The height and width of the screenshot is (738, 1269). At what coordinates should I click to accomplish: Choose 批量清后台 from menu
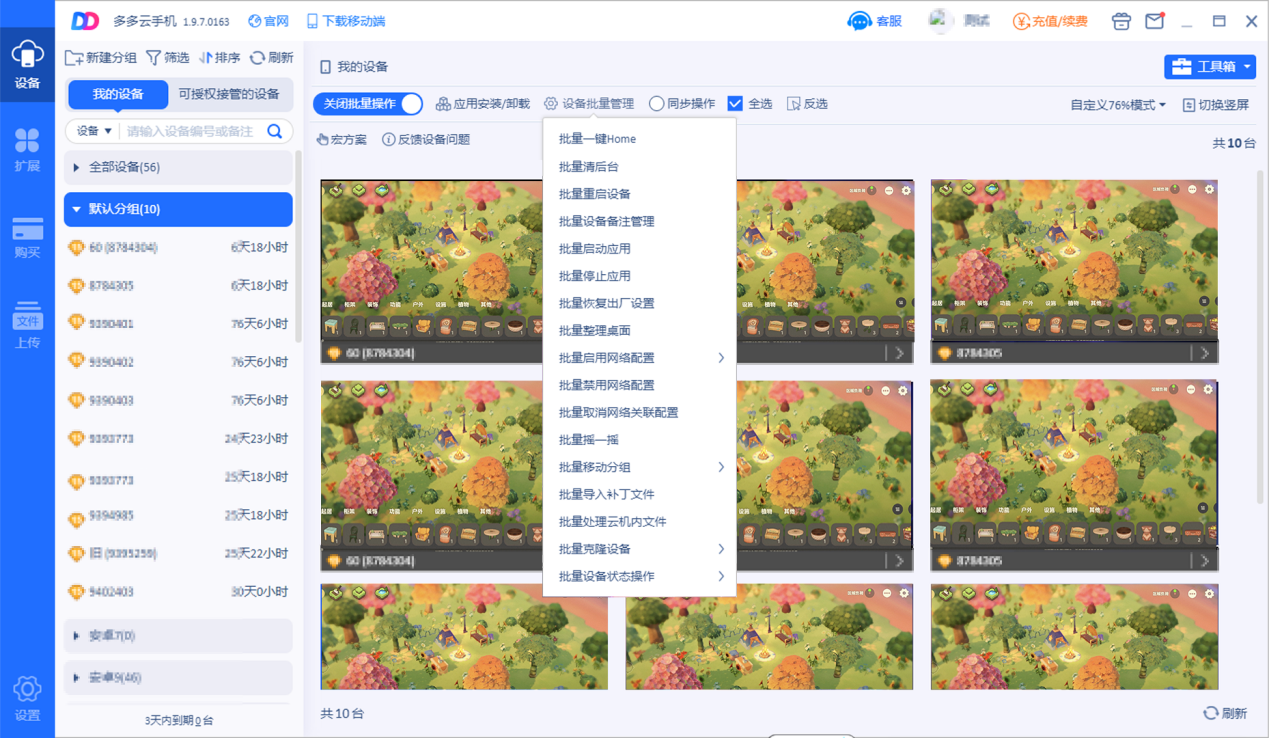[639, 167]
